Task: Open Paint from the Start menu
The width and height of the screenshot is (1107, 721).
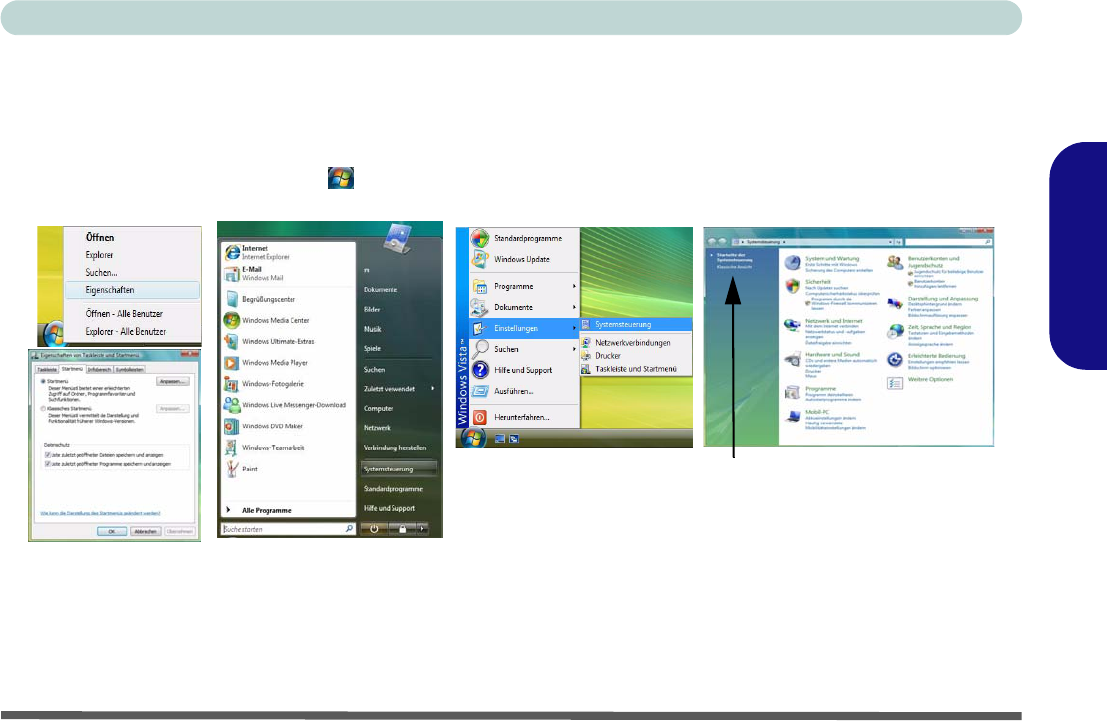Action: click(231, 468)
